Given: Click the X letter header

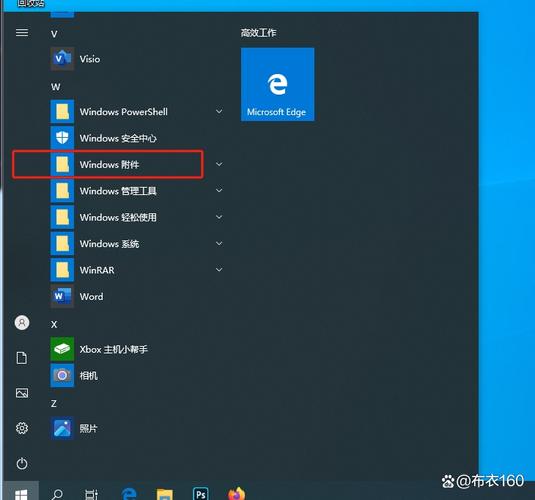Looking at the screenshot, I should tap(54, 324).
